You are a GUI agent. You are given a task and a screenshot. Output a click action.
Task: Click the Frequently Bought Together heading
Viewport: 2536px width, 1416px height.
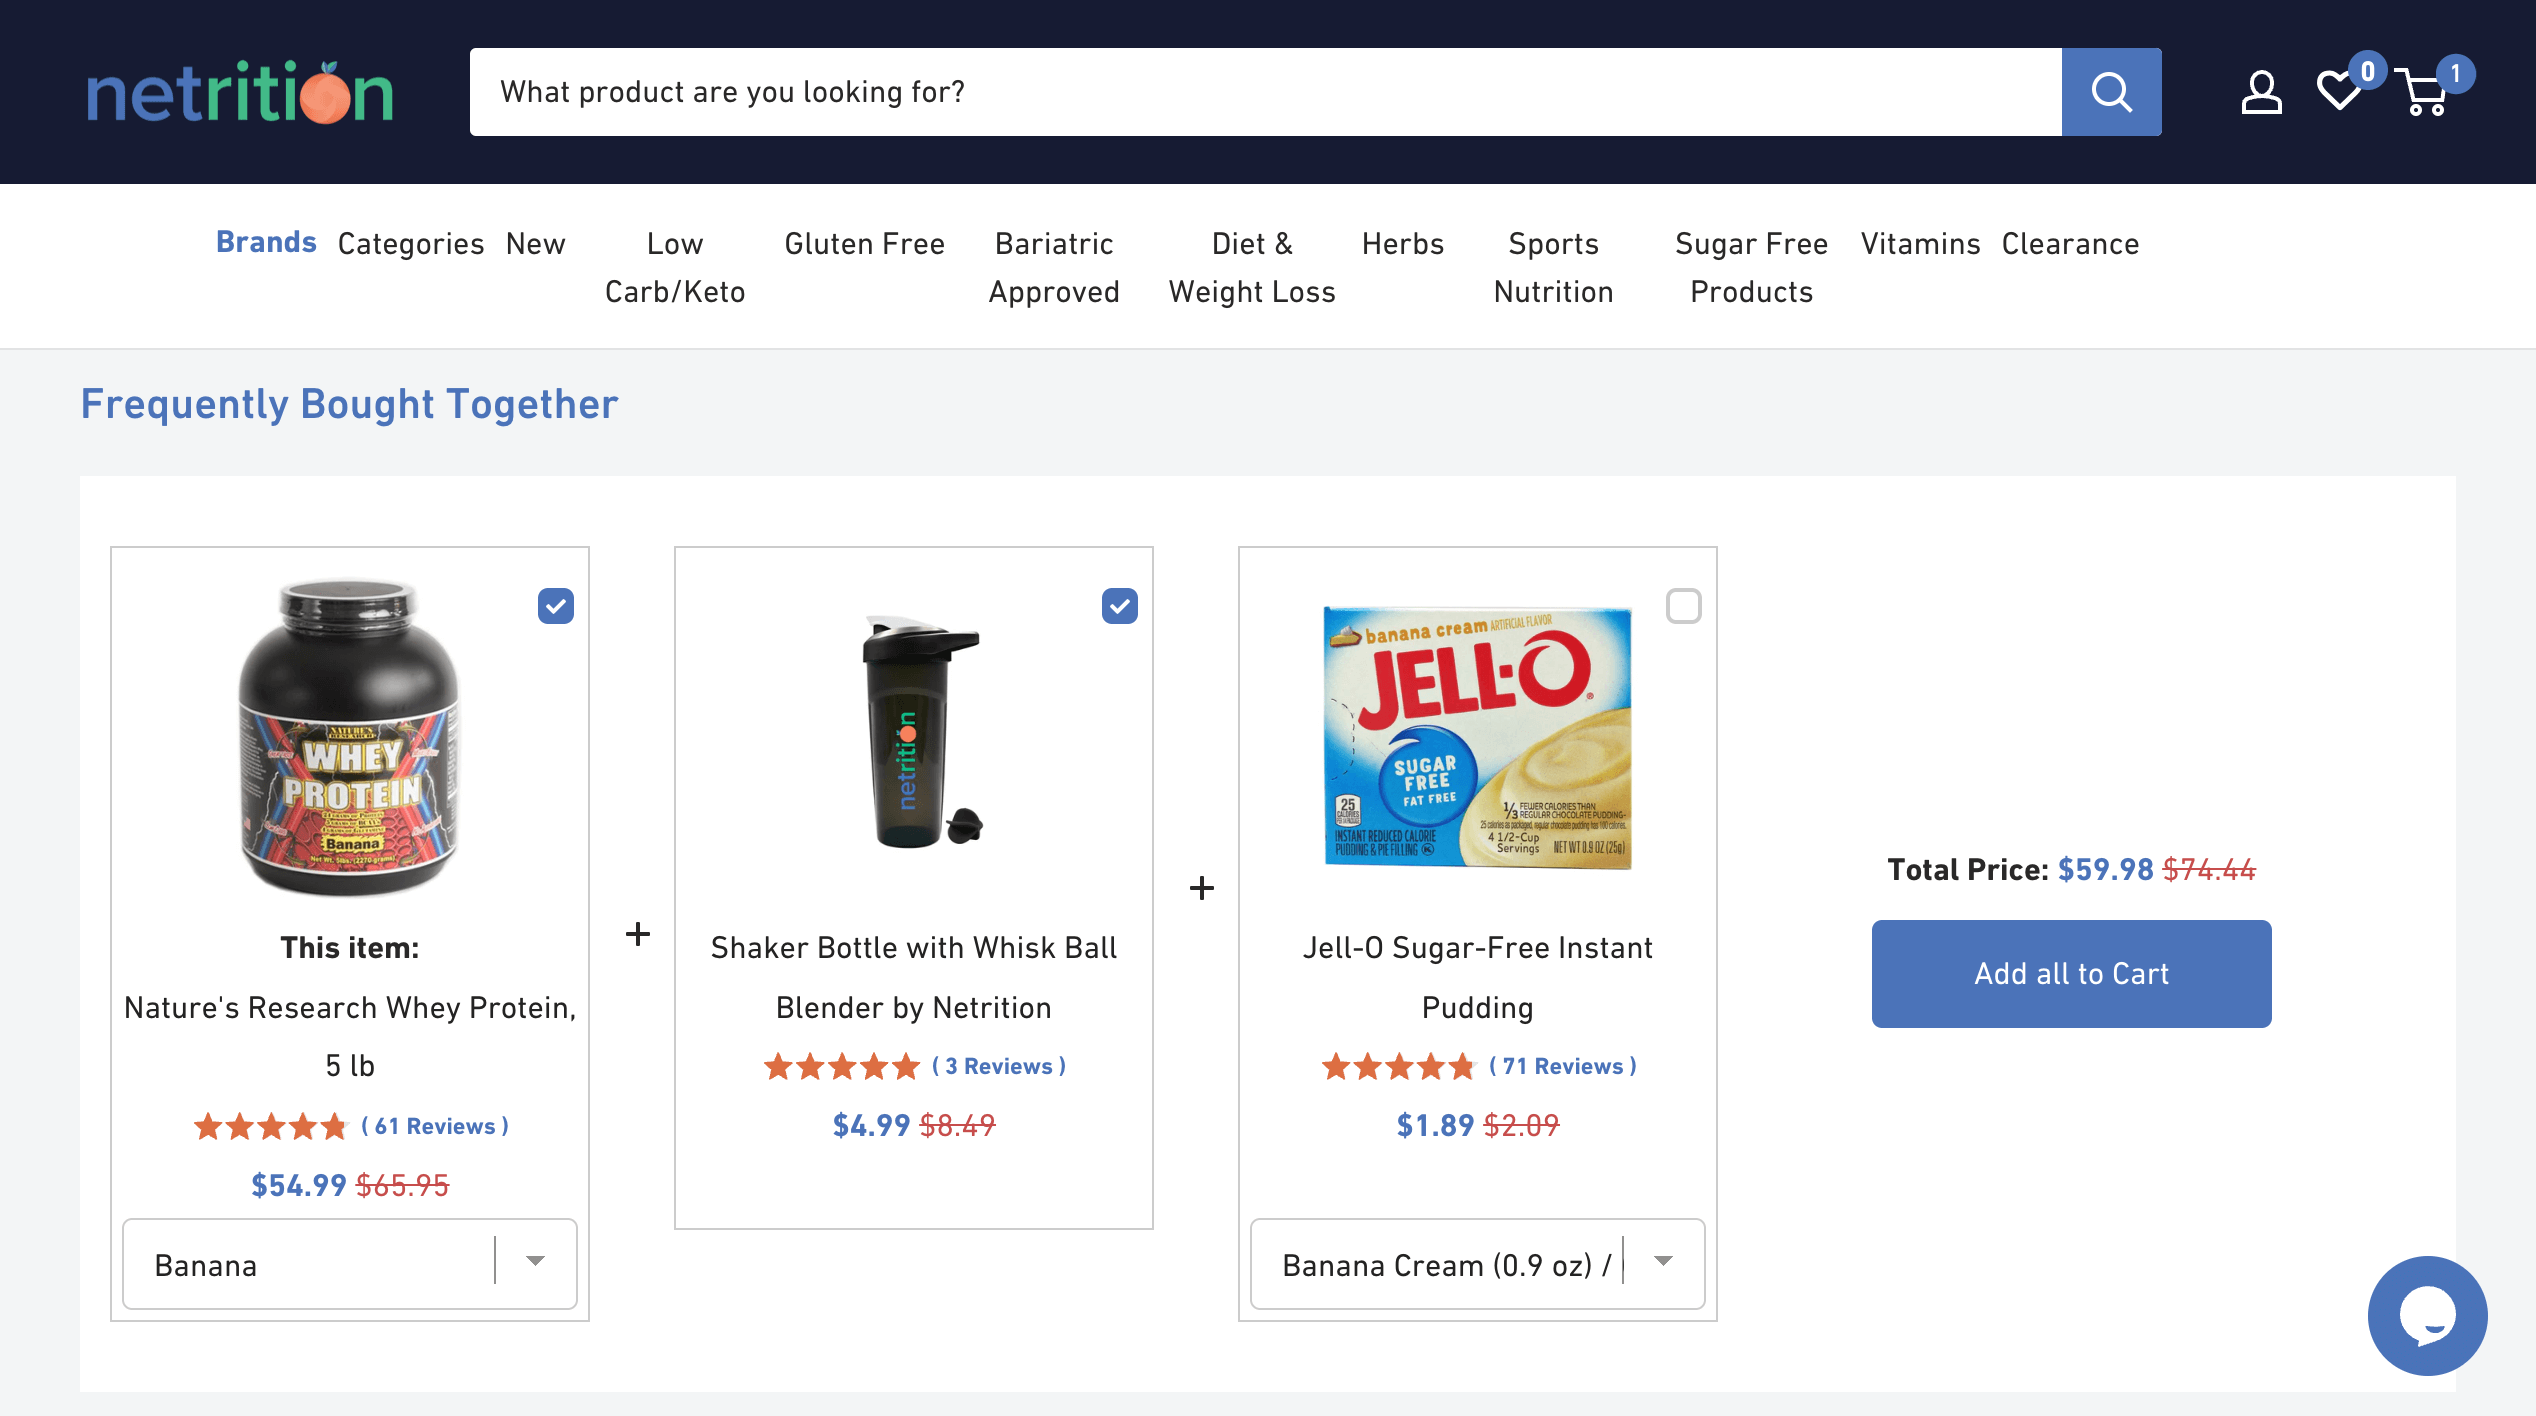click(x=349, y=404)
